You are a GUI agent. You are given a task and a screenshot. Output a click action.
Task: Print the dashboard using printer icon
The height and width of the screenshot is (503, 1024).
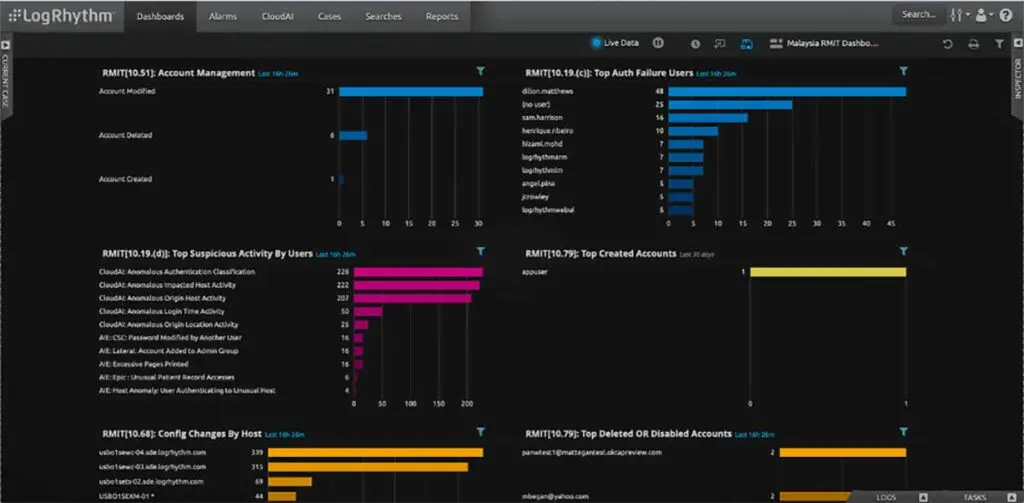pyautogui.click(x=974, y=44)
